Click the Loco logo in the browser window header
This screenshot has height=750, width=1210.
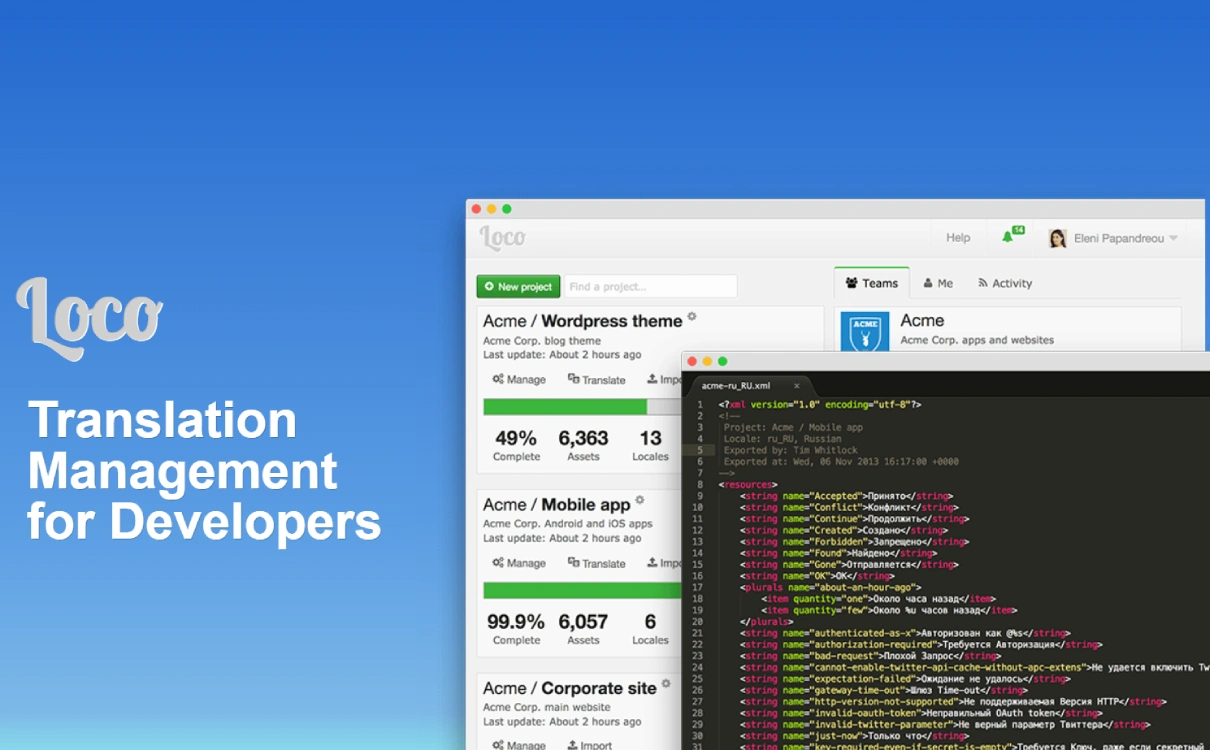[x=502, y=237]
